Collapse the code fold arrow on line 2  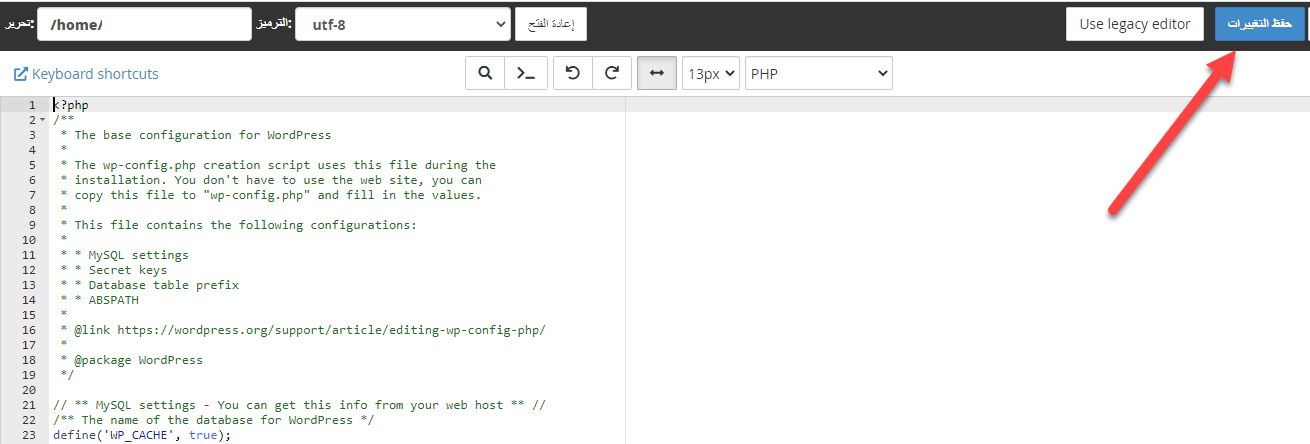click(x=42, y=120)
